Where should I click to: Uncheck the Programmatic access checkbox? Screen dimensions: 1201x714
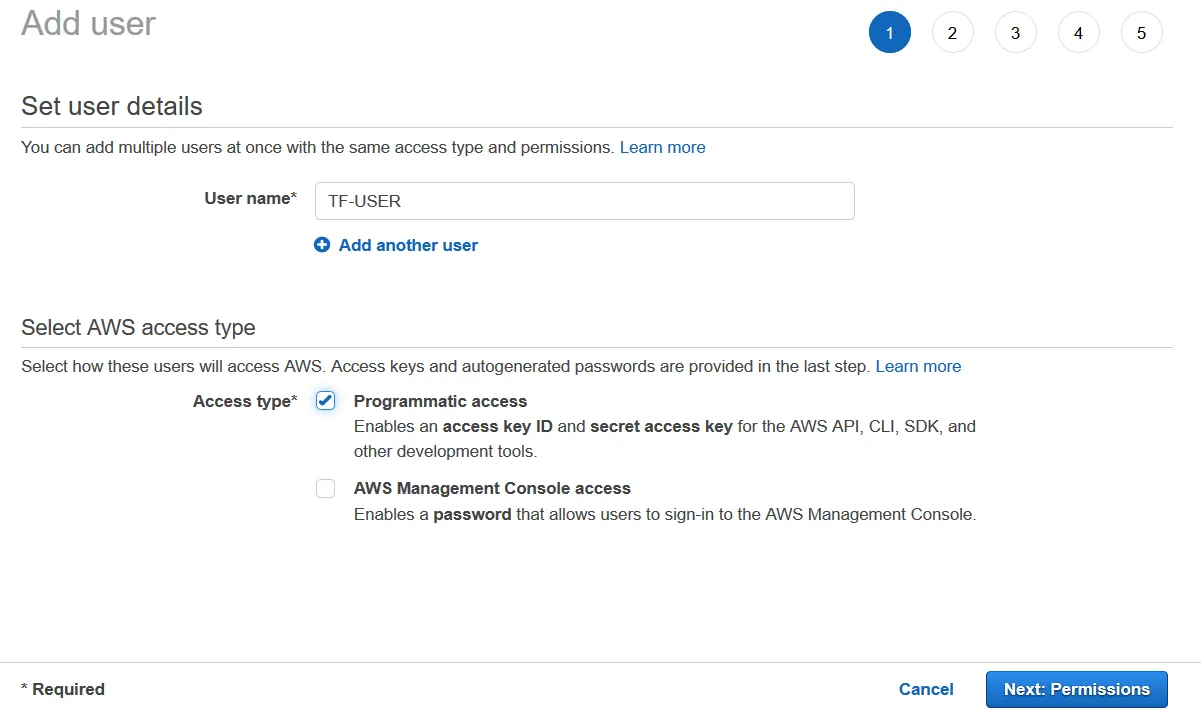click(x=325, y=401)
